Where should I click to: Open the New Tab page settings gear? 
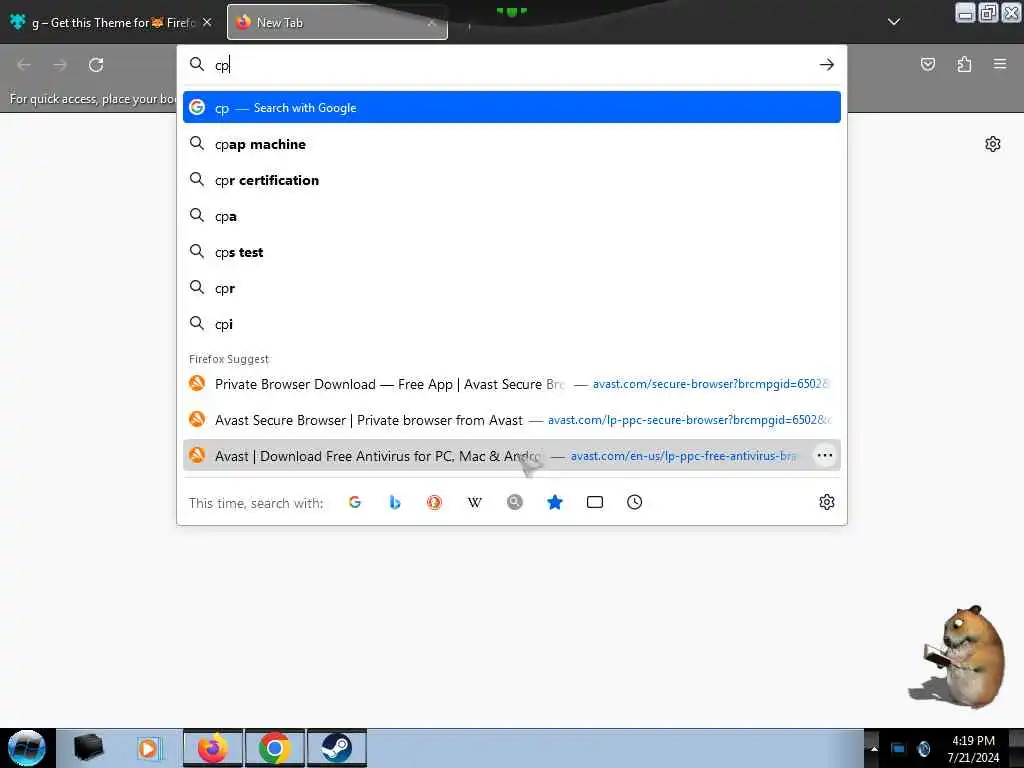(993, 144)
